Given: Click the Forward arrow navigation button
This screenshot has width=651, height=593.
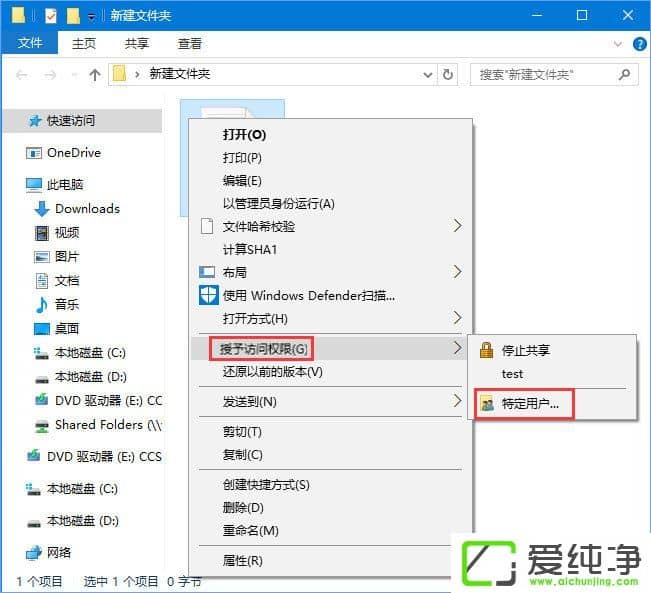Looking at the screenshot, I should tap(50, 75).
